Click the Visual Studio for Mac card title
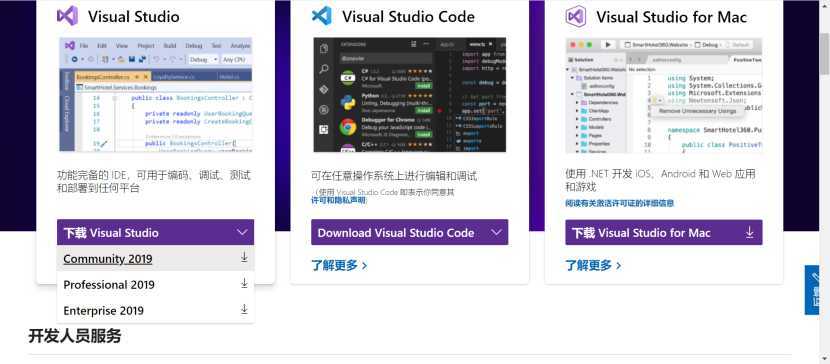 click(x=671, y=17)
